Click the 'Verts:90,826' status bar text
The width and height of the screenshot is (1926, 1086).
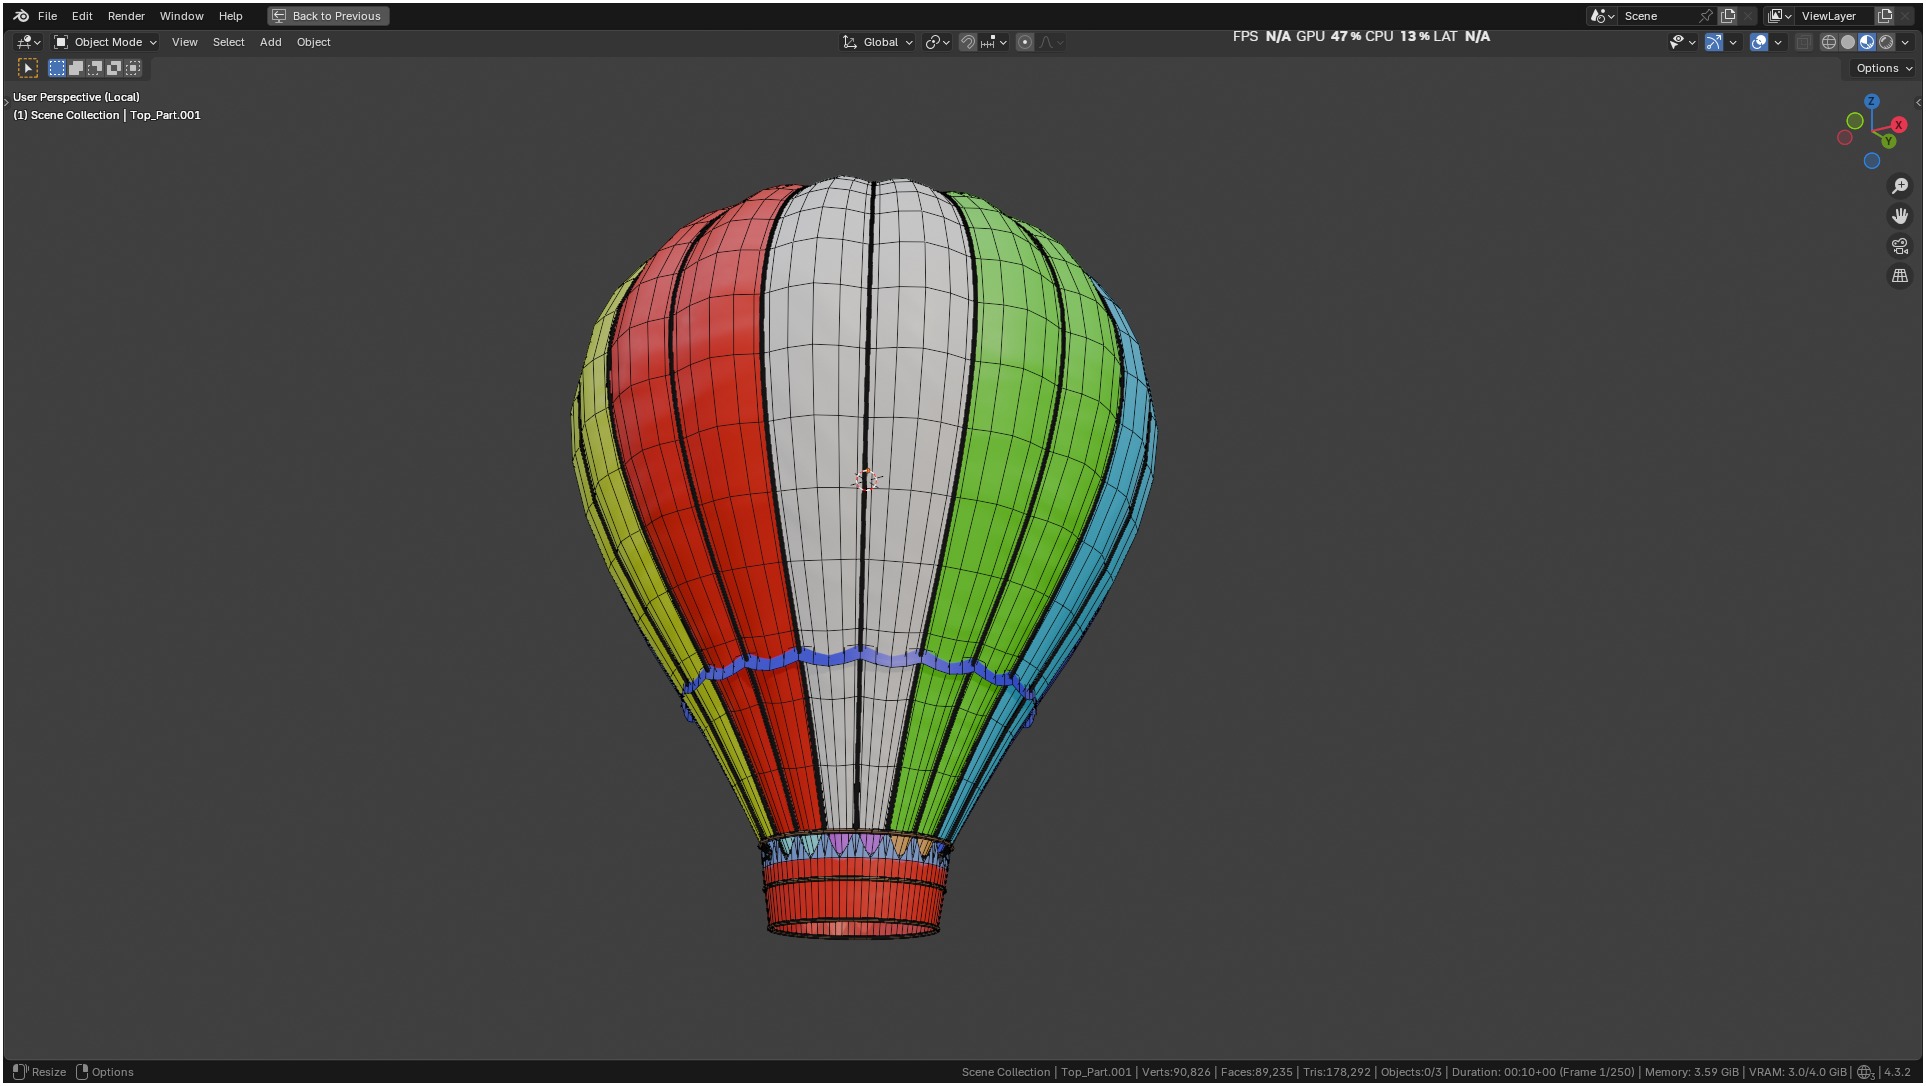coord(1176,1072)
